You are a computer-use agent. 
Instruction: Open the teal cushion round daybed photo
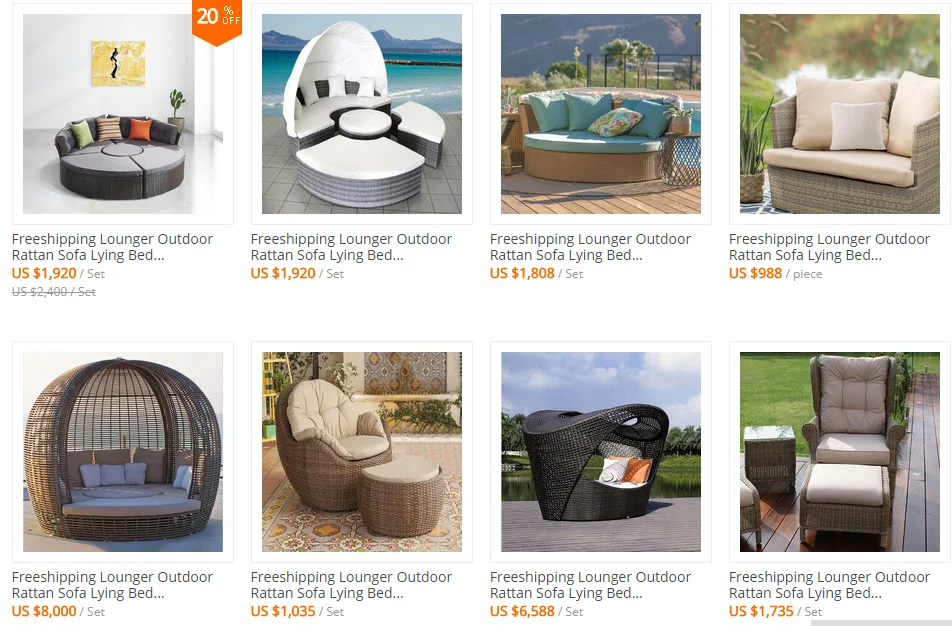[600, 114]
